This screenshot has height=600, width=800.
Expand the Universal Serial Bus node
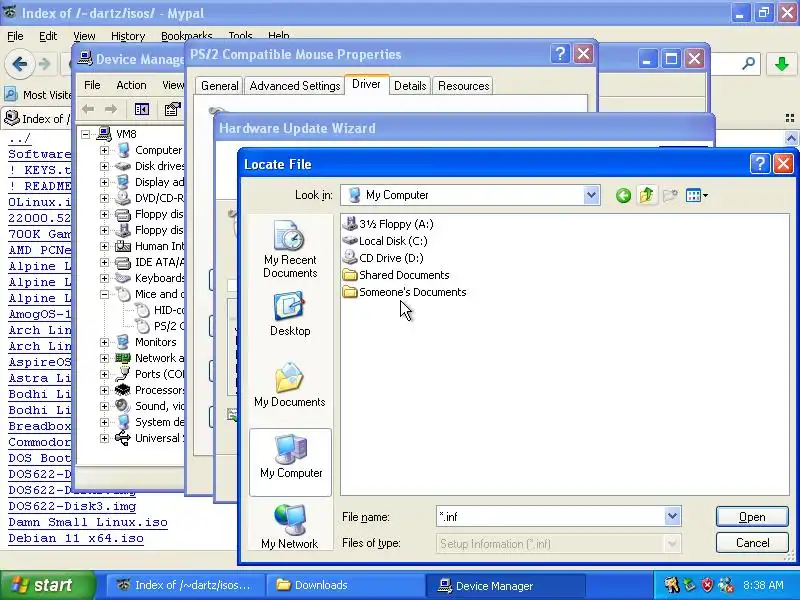(x=104, y=438)
